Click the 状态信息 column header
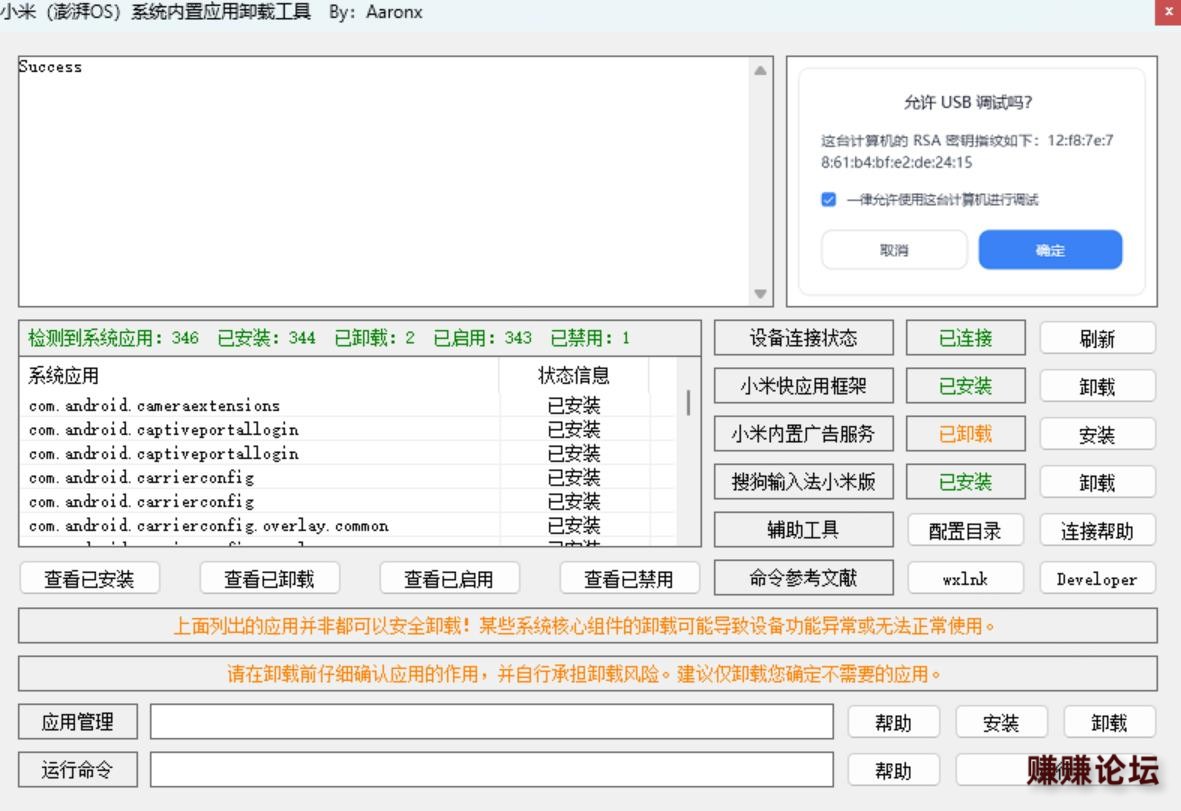The height and width of the screenshot is (811, 1181). pos(573,375)
